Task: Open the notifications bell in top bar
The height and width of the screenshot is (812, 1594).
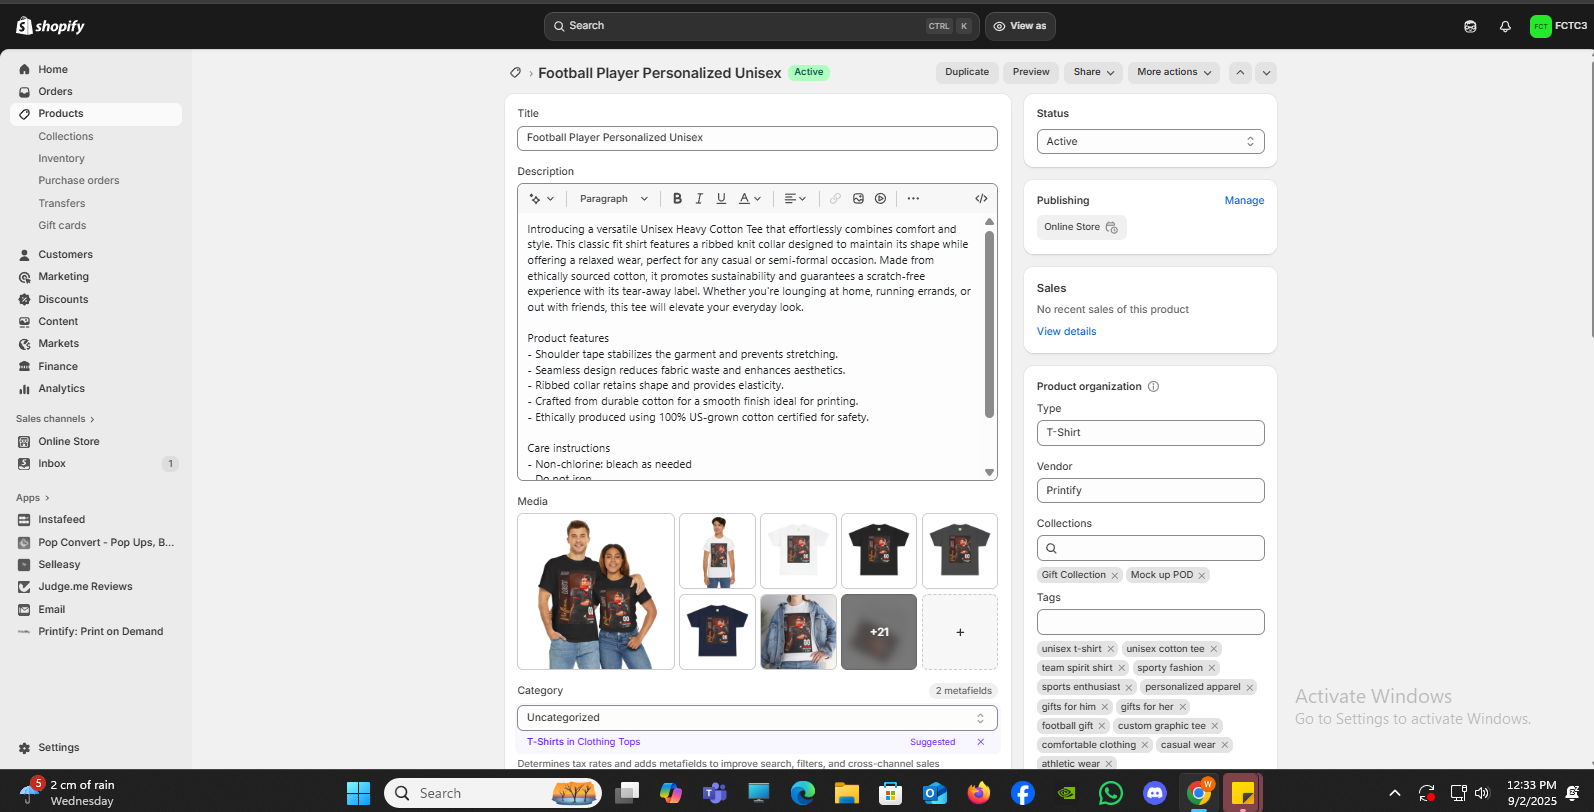Action: [x=1505, y=27]
